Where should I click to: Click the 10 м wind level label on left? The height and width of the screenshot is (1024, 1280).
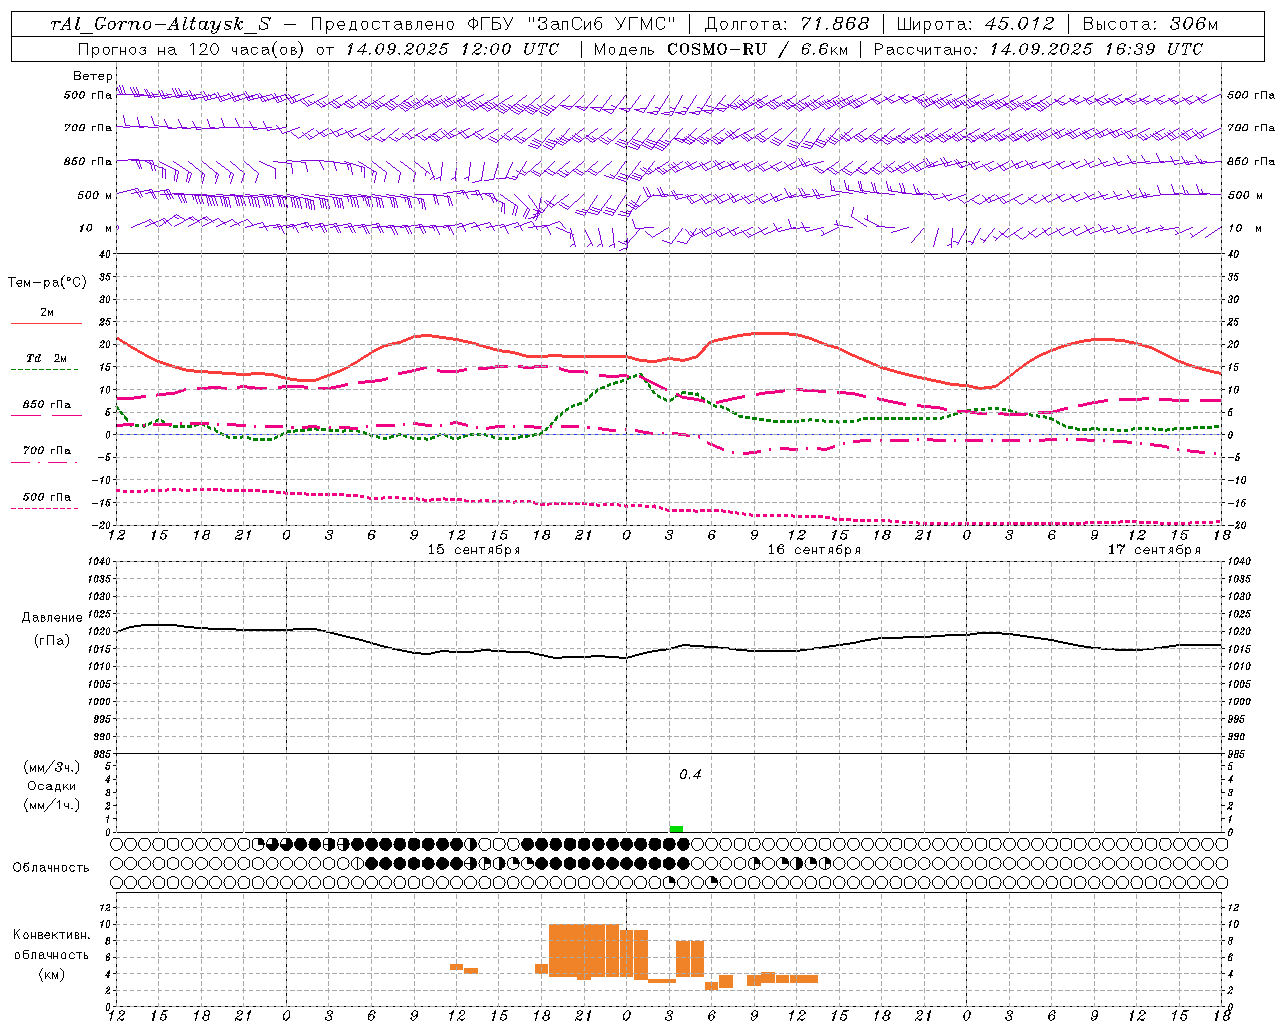tap(95, 229)
